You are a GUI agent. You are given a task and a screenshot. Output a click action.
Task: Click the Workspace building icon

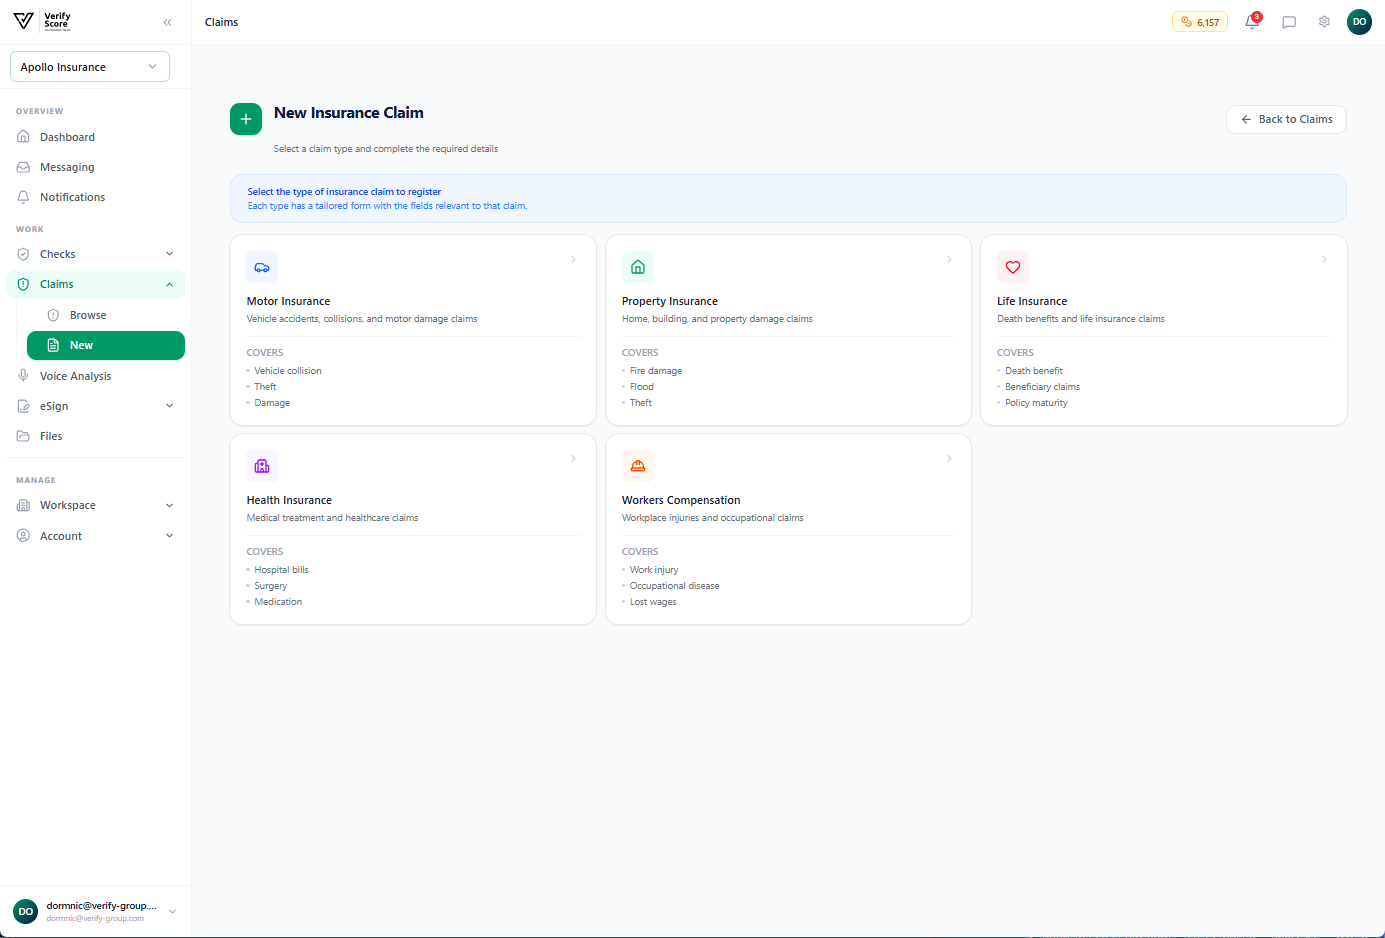pos(23,505)
